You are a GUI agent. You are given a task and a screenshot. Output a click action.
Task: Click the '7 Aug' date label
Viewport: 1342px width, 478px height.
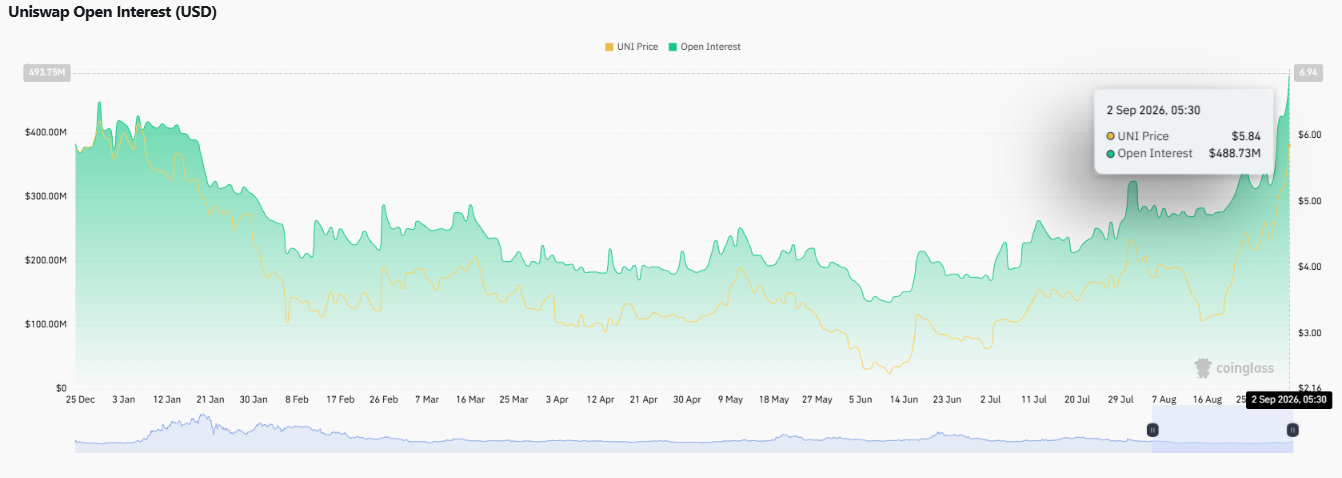tap(1163, 399)
